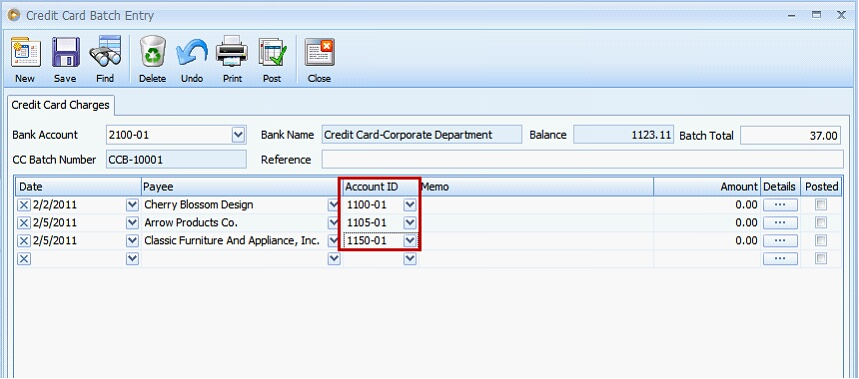The height and width of the screenshot is (379, 859).
Task: Save the batch with the floppy icon
Action: pyautogui.click(x=66, y=53)
